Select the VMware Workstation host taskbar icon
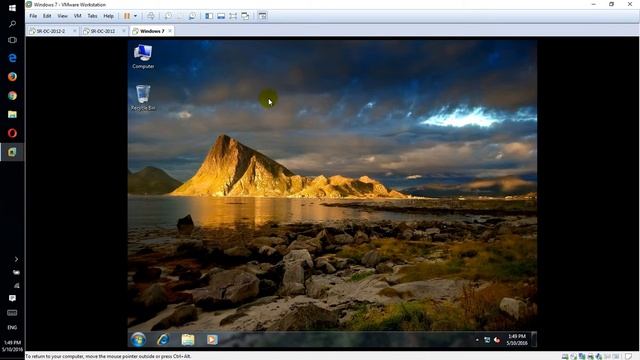Screen dimensions: 640x360 coord(12,152)
